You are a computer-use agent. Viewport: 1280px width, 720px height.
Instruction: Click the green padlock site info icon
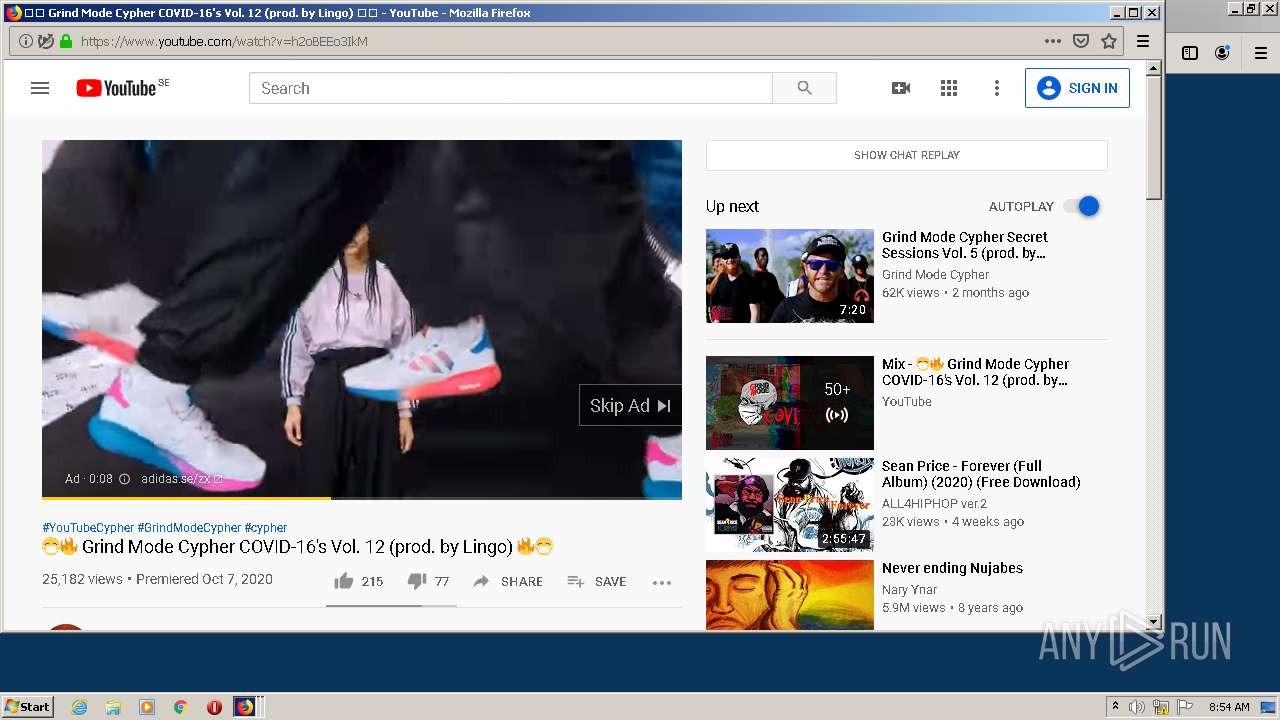66,41
